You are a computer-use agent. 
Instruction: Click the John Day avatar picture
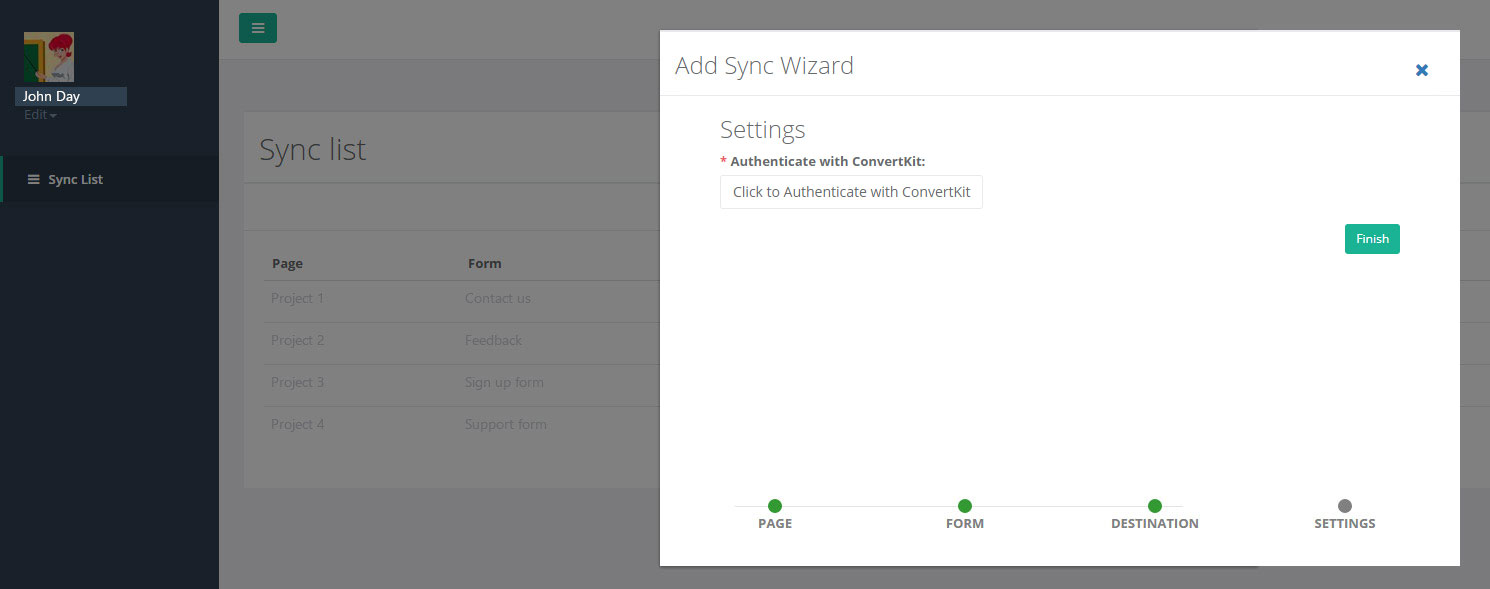[49, 57]
